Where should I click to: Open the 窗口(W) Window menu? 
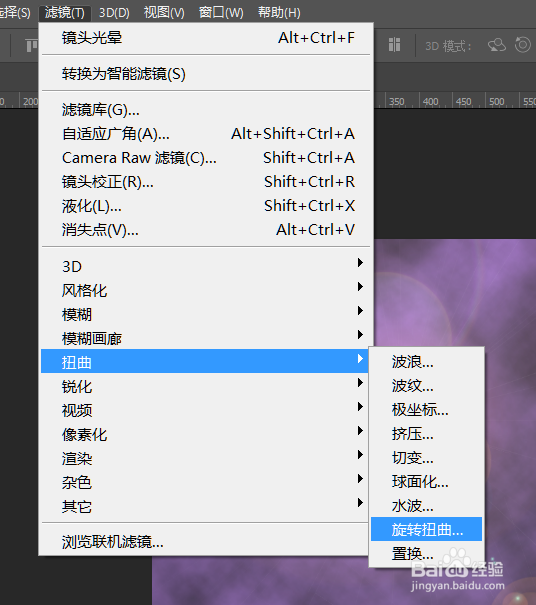pyautogui.click(x=221, y=13)
